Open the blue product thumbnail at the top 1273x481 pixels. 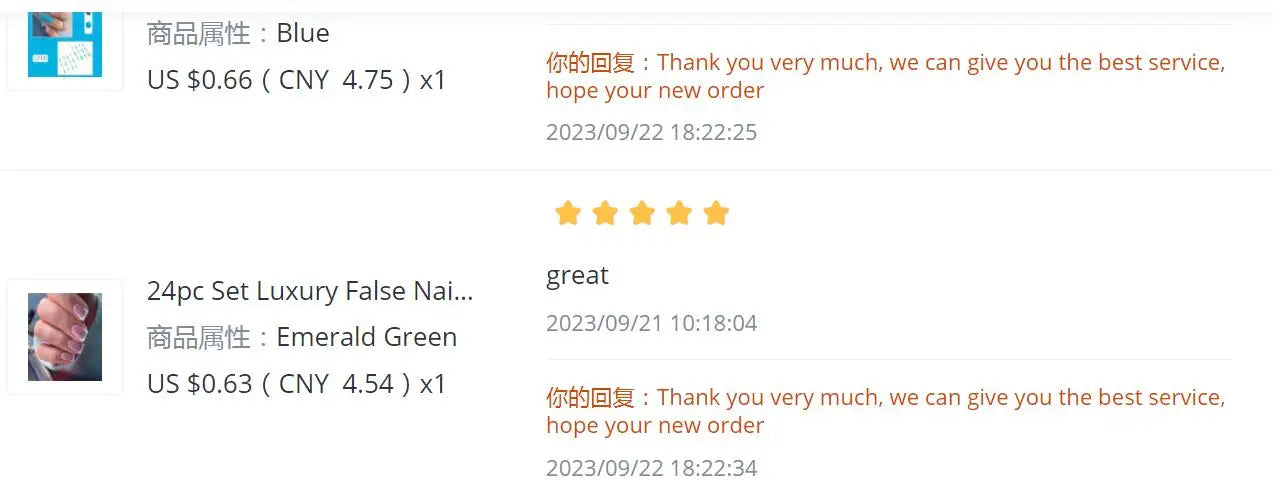pos(65,39)
